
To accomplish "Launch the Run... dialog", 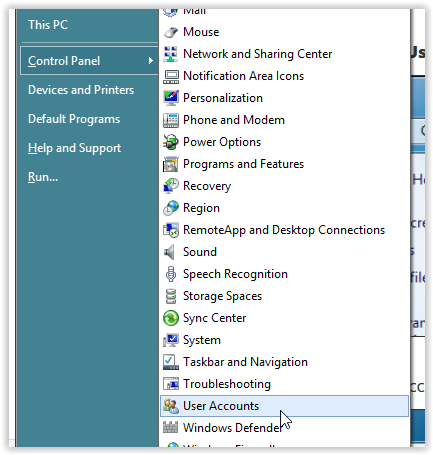I will pyautogui.click(x=43, y=177).
